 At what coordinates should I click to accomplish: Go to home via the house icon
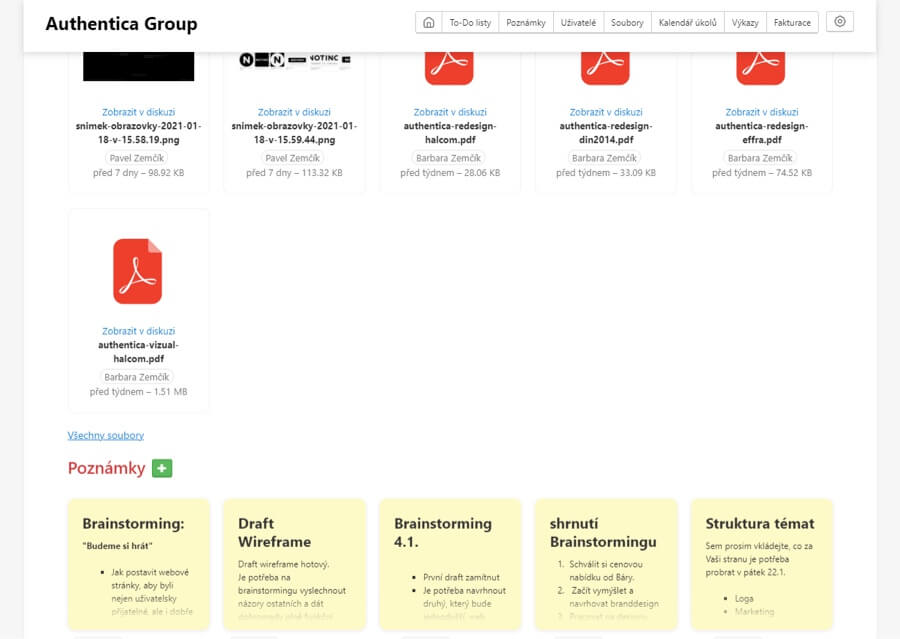point(429,22)
